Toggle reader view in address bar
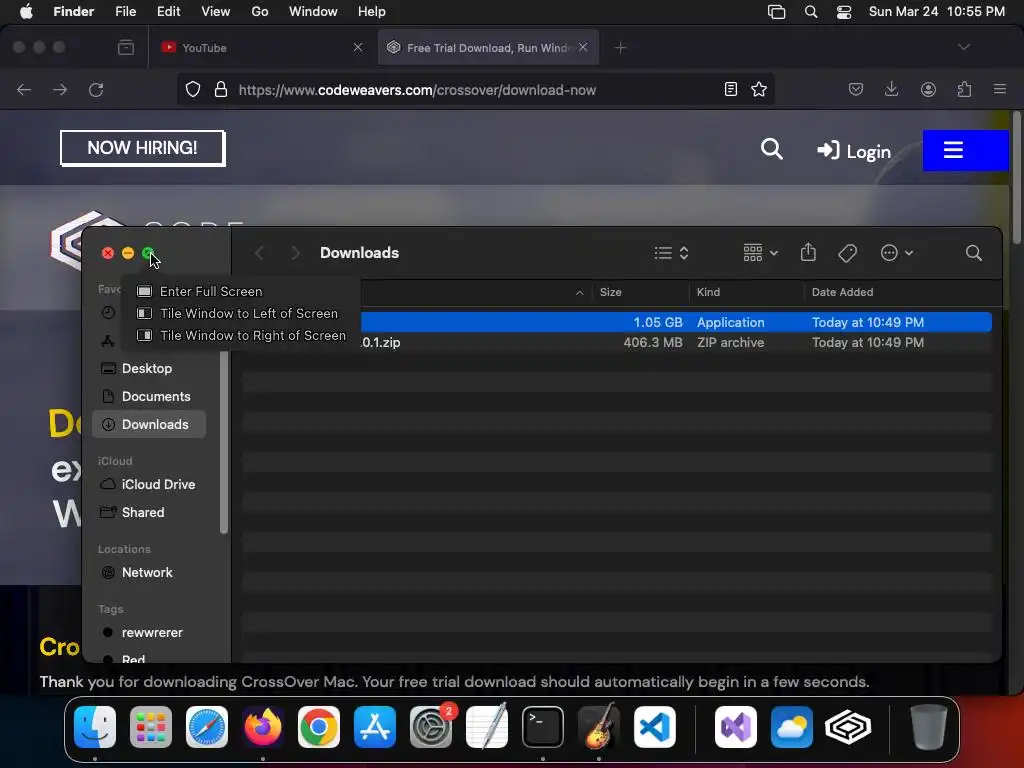 [x=731, y=89]
